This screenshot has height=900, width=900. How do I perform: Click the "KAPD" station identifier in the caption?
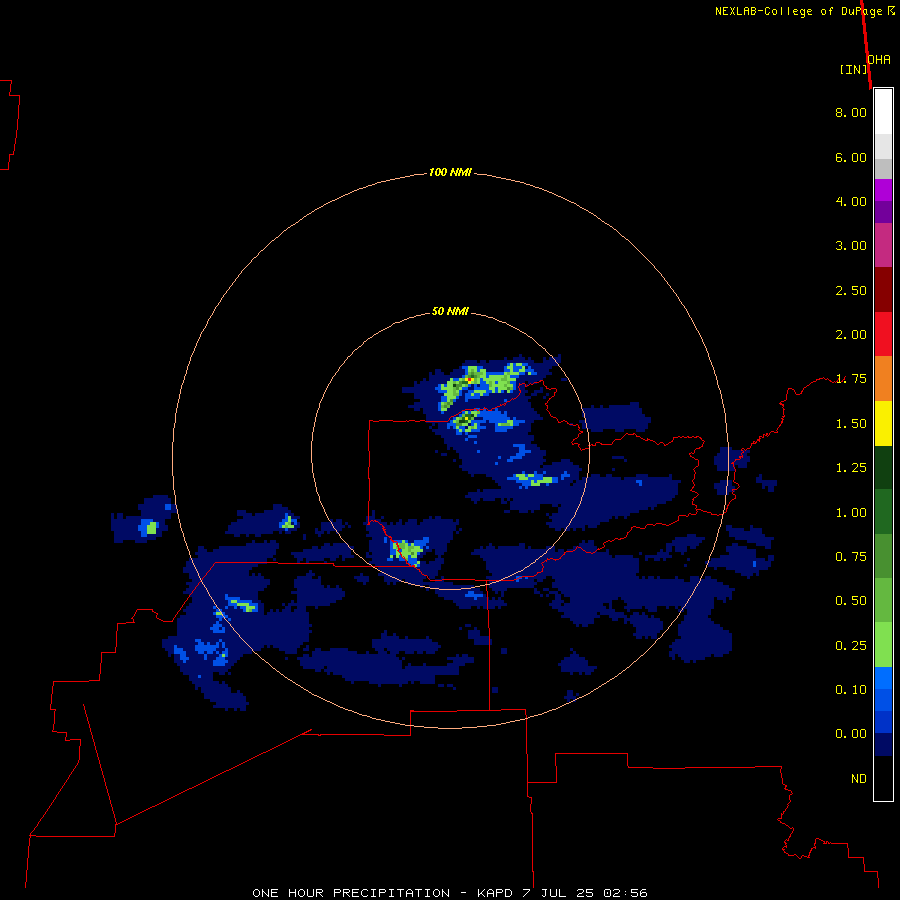[494, 893]
